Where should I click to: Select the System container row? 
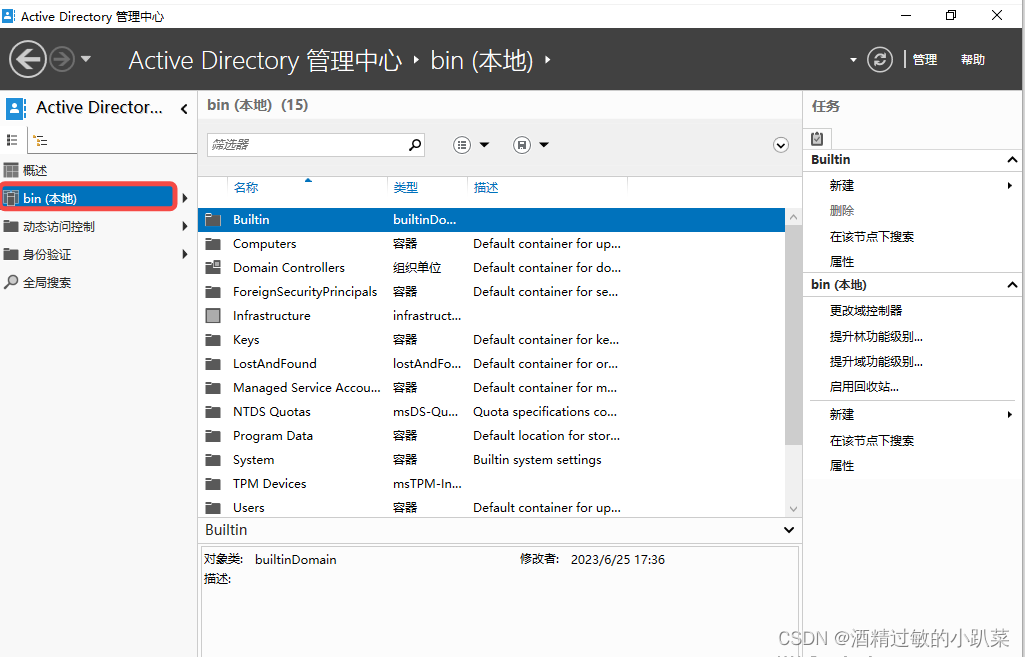tap(491, 460)
